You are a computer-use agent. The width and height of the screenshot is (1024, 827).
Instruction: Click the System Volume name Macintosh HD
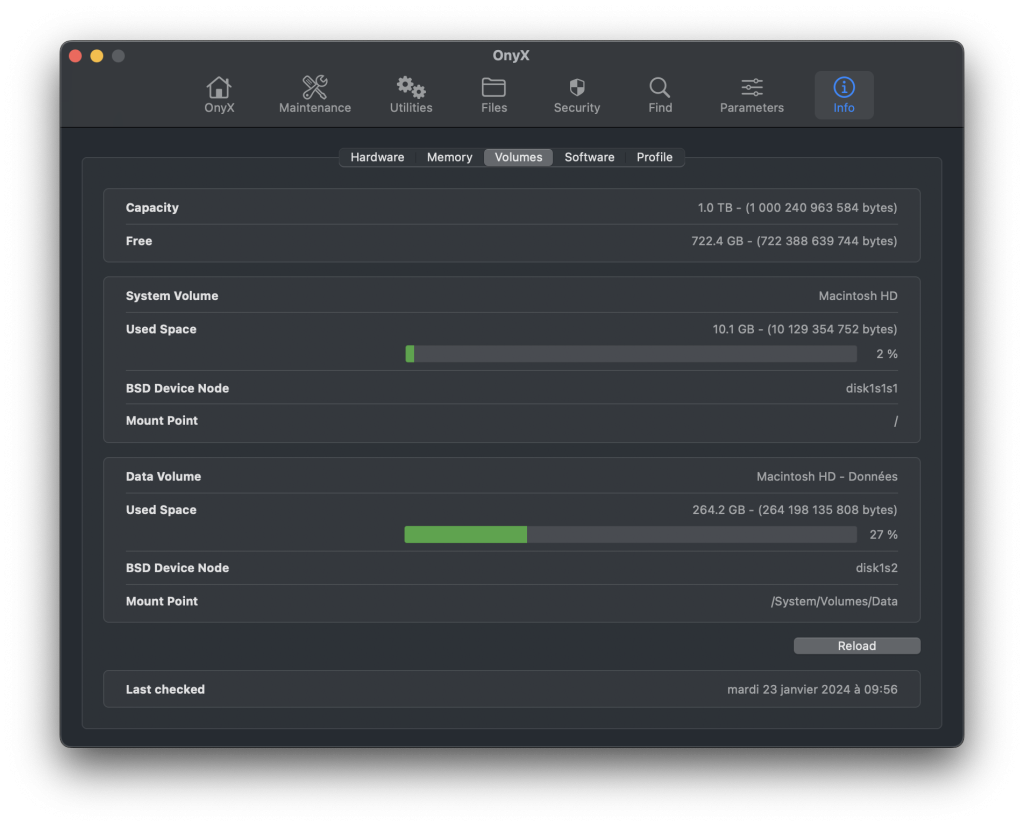(x=858, y=296)
